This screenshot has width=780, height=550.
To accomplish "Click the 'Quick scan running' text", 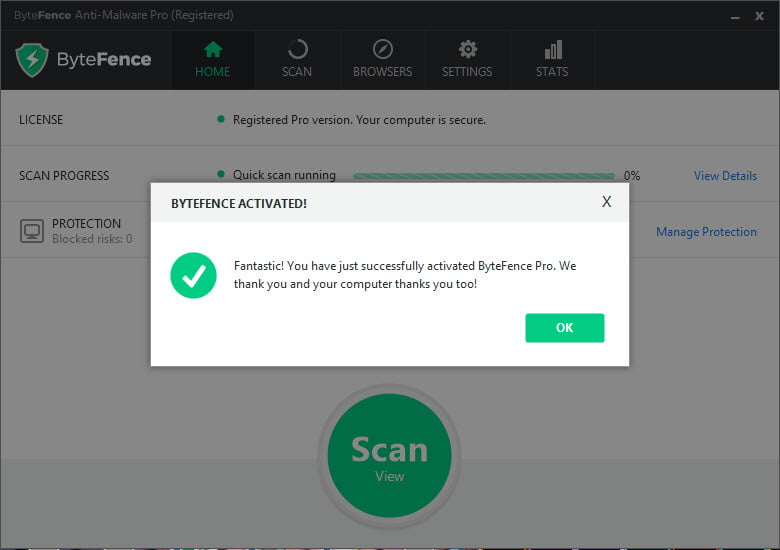I will [x=285, y=175].
